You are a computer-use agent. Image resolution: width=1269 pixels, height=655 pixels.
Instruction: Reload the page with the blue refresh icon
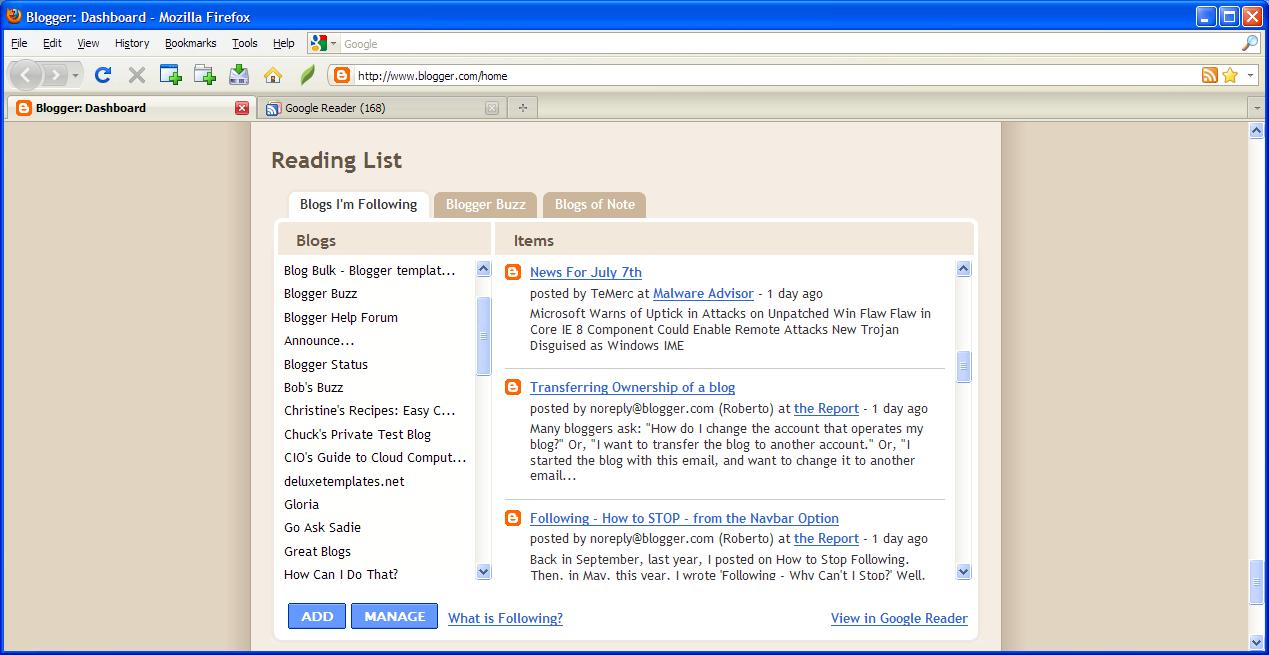[x=102, y=75]
